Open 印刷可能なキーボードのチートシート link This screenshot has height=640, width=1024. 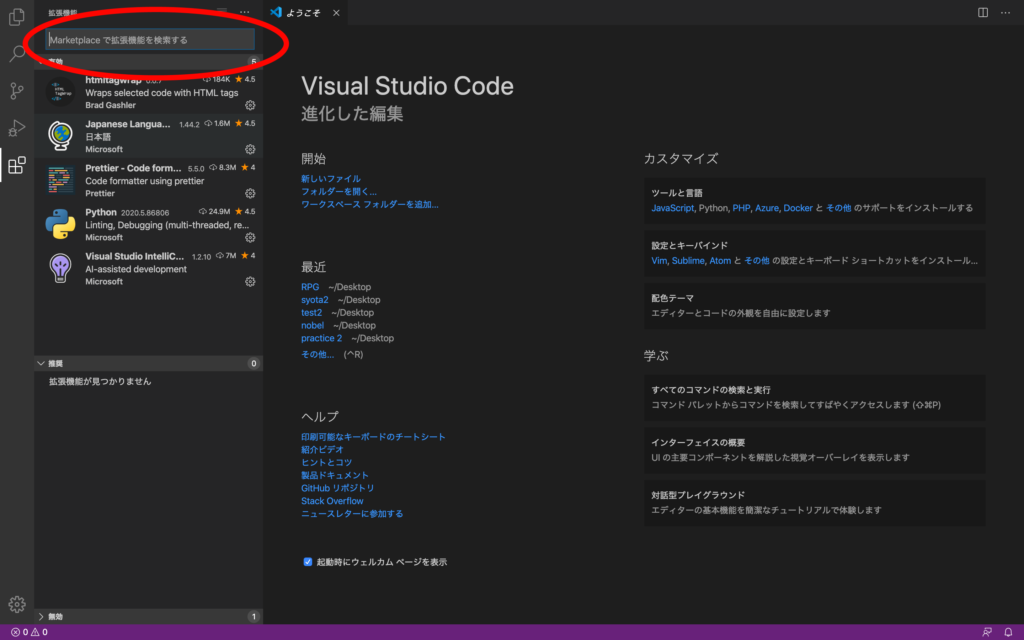click(x=373, y=436)
